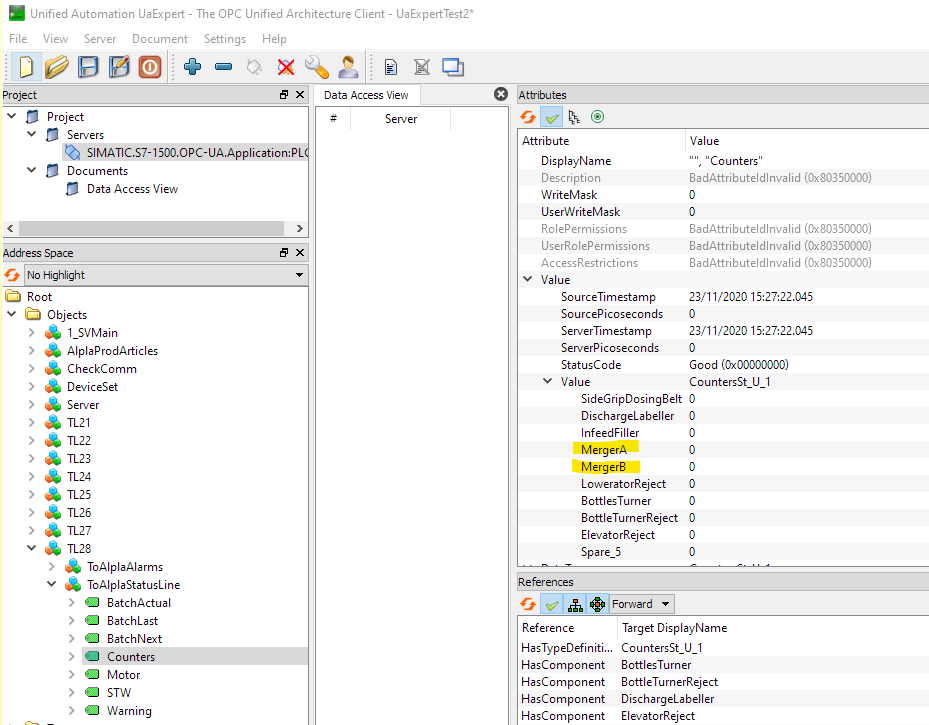Screen dimensions: 929x725
Task: Refresh the Address Space tree
Action: coord(12,275)
